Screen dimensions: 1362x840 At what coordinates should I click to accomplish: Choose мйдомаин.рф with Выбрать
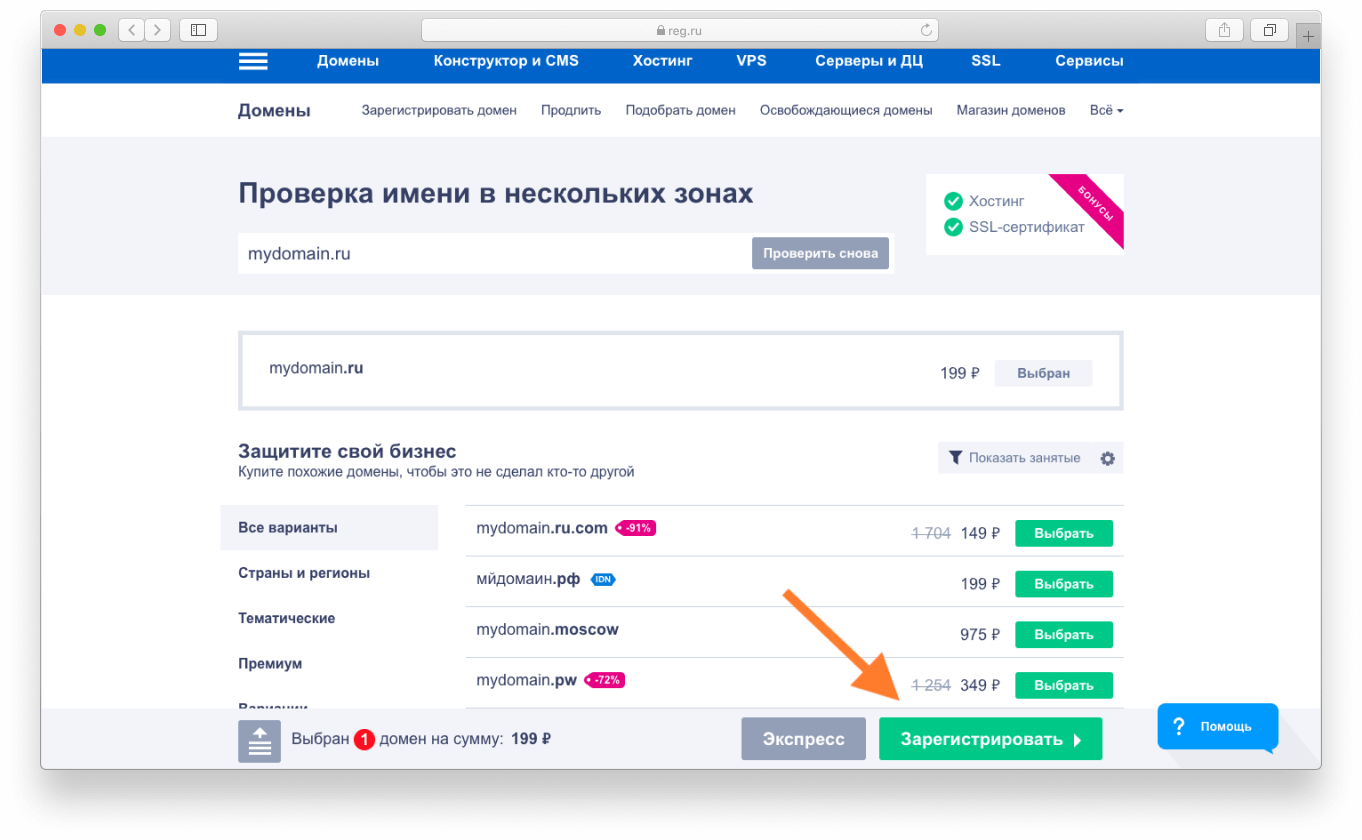click(x=1063, y=584)
